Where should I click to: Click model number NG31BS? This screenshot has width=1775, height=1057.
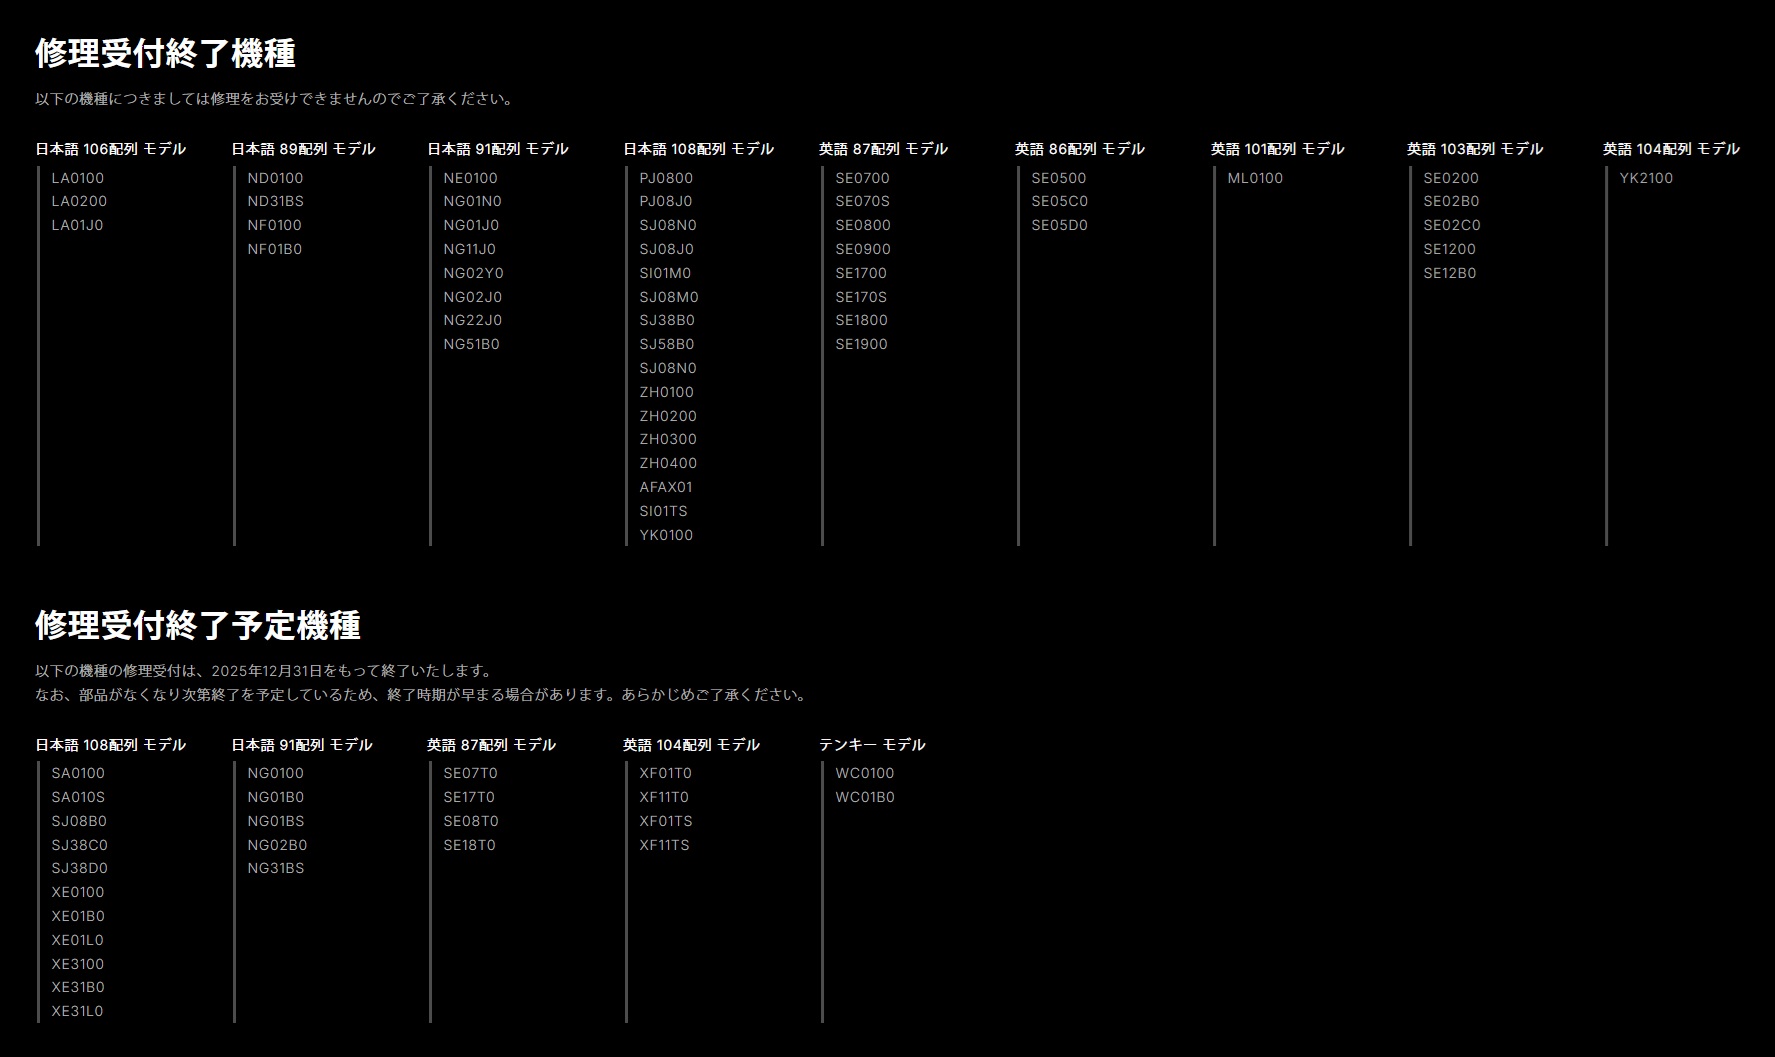(275, 868)
